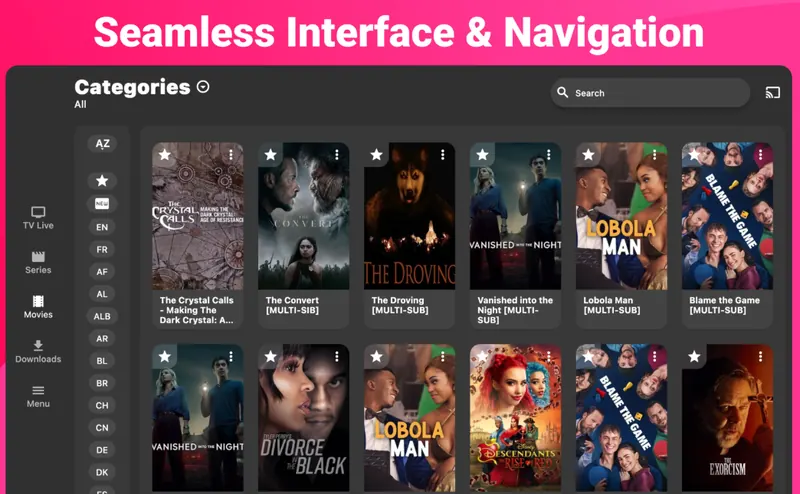The image size is (800, 494).
Task: Click the cast to device icon
Action: (772, 93)
